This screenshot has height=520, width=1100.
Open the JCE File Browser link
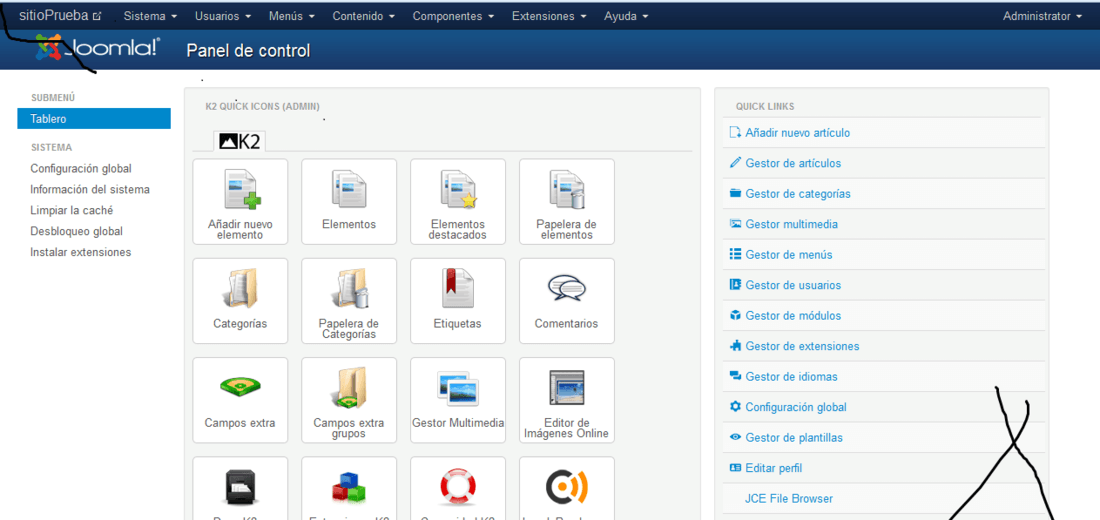click(x=789, y=499)
